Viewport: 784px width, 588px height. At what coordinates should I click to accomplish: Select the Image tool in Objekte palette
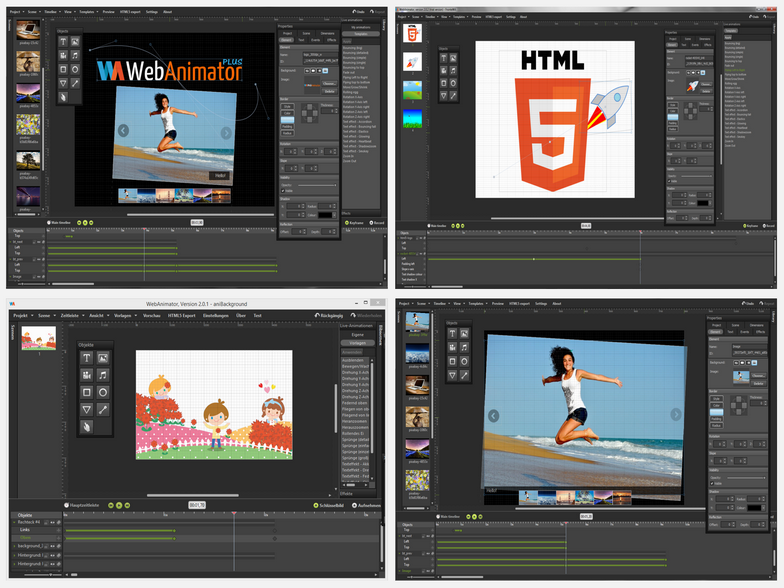[103, 358]
